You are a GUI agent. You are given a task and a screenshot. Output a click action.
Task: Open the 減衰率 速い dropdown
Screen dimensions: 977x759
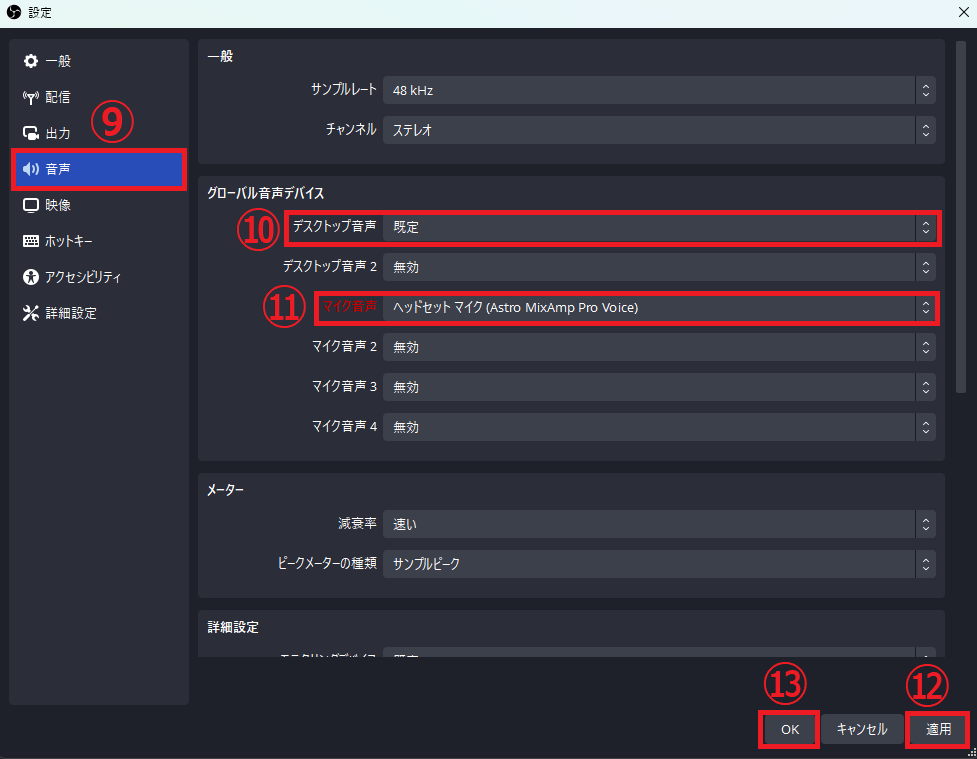pyautogui.click(x=659, y=524)
